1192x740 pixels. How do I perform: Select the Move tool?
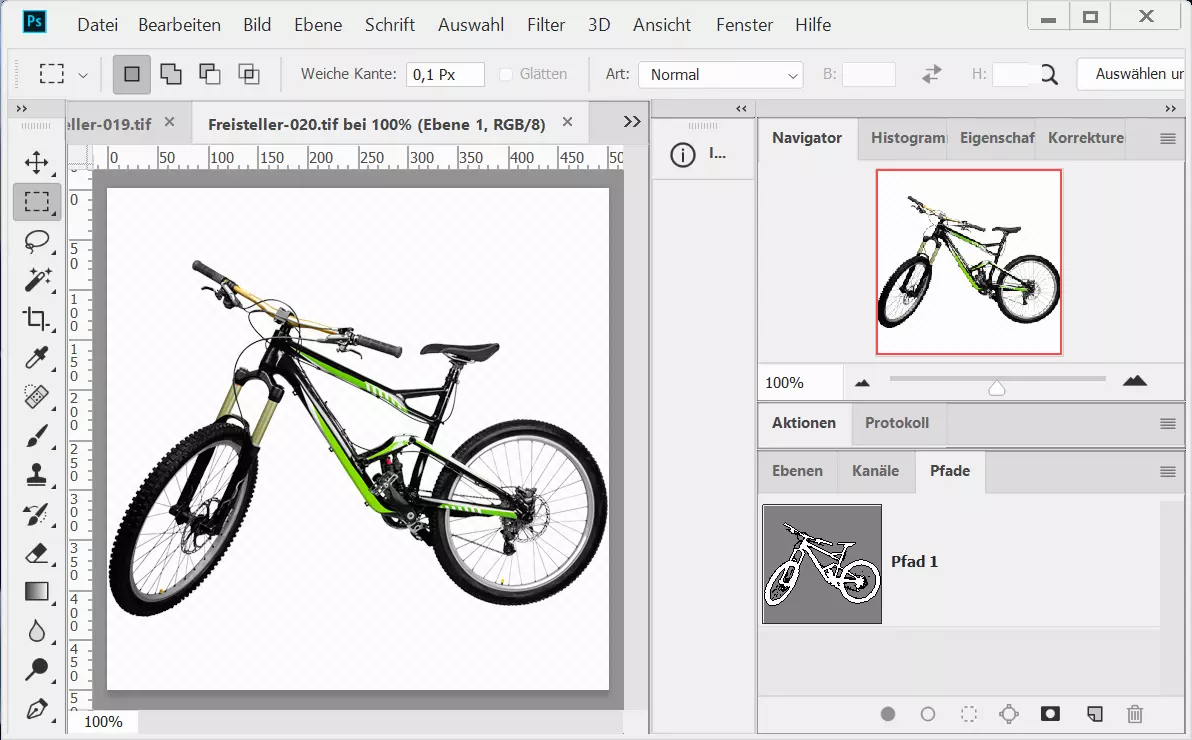[37, 162]
